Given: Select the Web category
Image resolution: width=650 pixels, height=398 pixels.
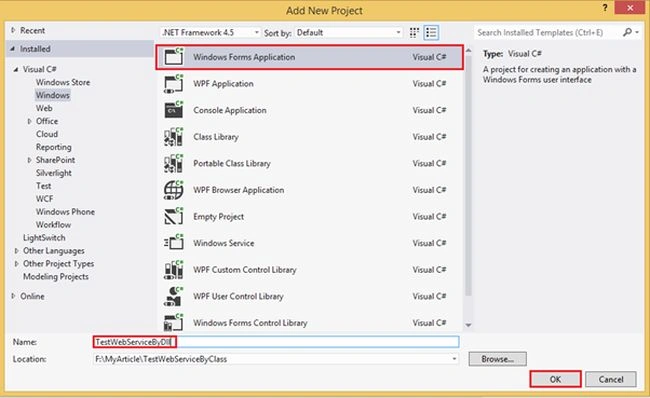Looking at the screenshot, I should coord(44,108).
